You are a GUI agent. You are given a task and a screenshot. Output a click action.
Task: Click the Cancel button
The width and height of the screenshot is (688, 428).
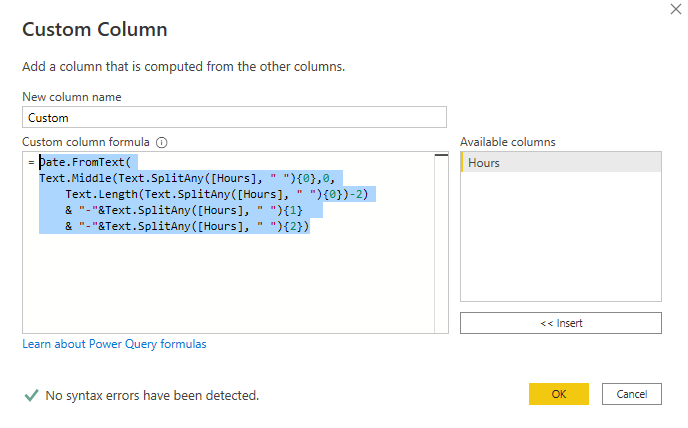631,394
